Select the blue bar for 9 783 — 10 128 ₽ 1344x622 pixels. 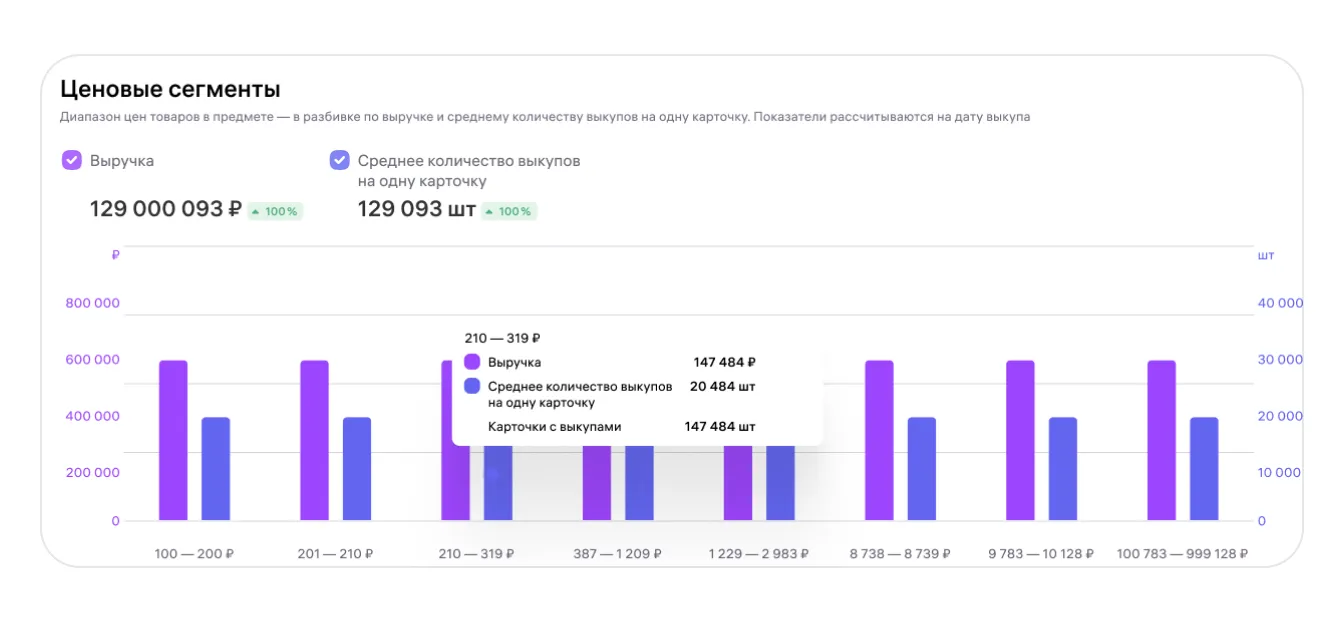(x=1063, y=468)
